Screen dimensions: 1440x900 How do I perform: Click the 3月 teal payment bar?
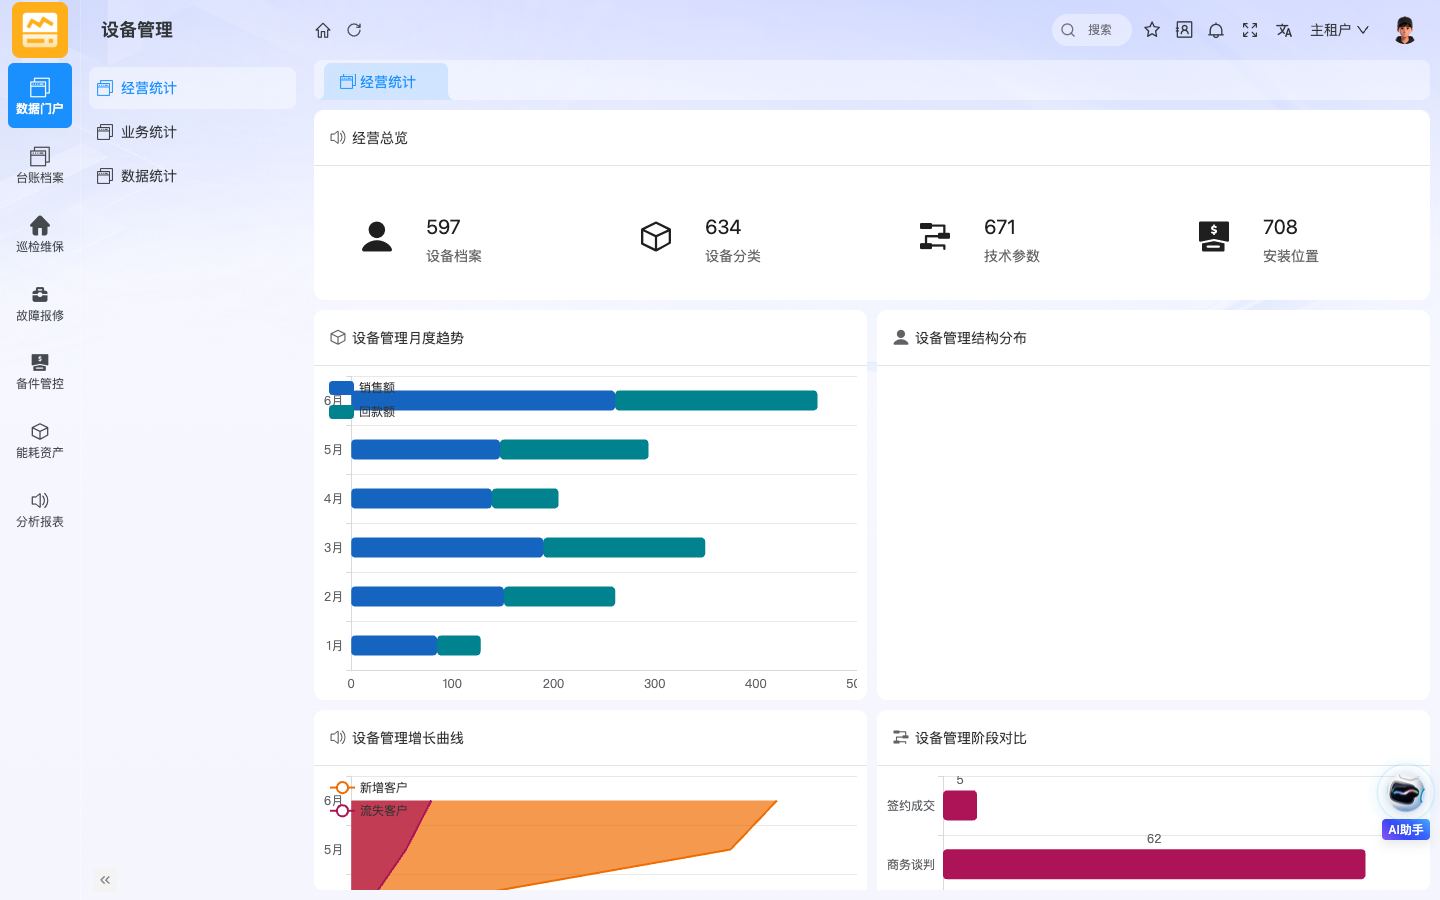(624, 547)
